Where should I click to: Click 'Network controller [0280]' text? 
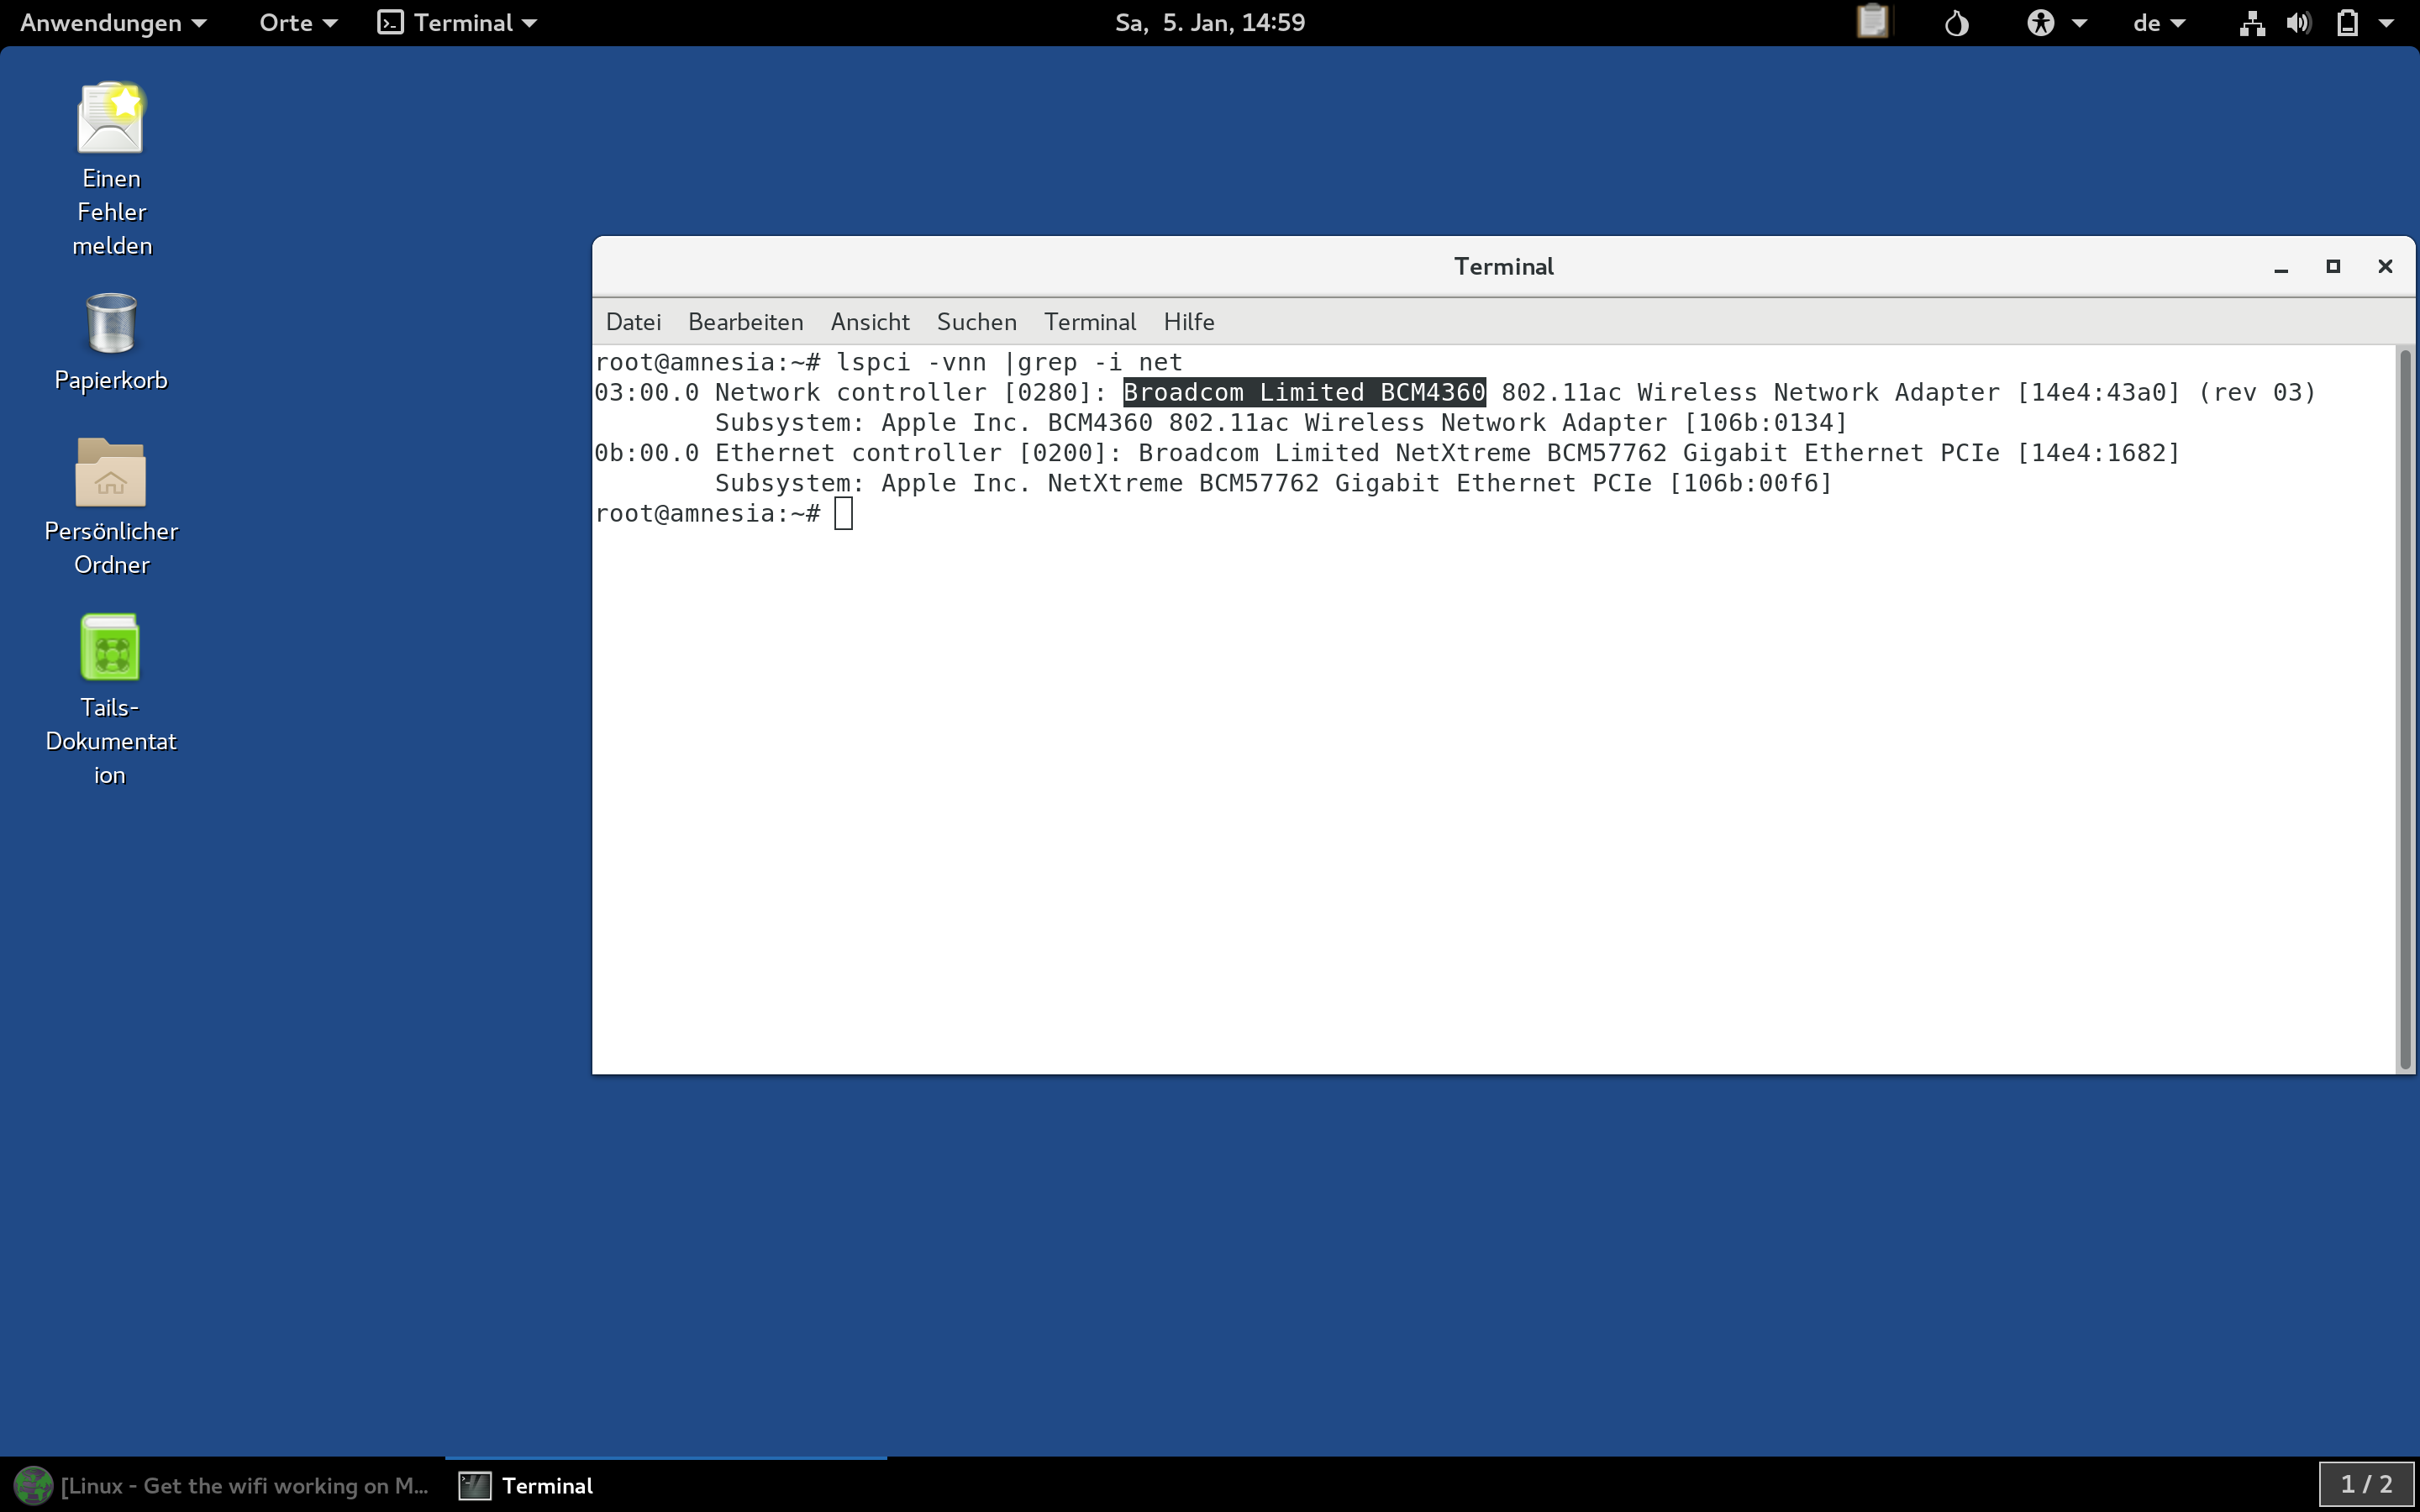pos(904,392)
